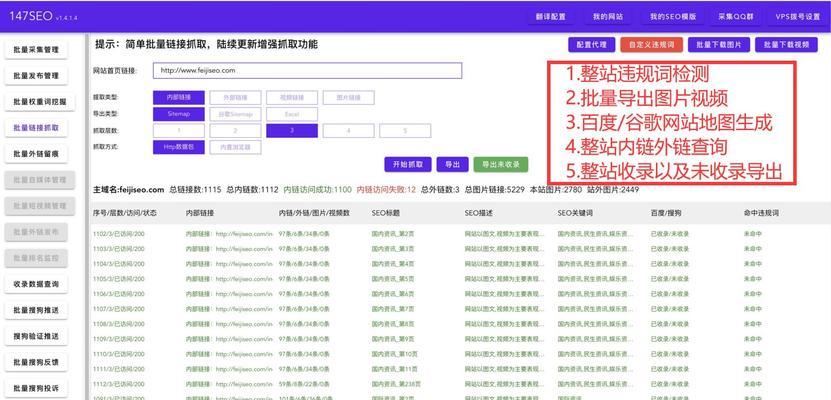Screen dimensions: 831x400
Task: Click the purple 导出 button
Action: click(x=453, y=164)
